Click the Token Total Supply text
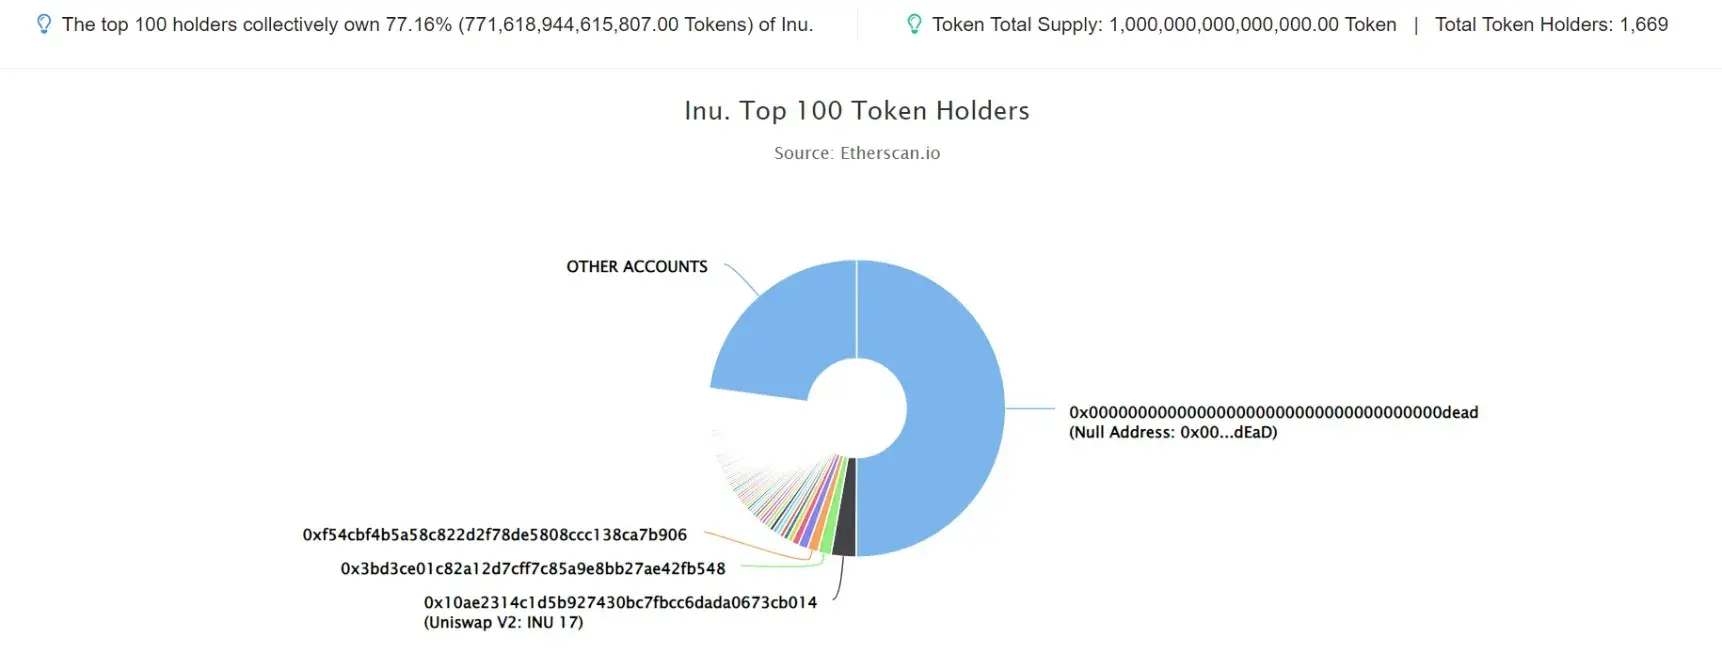Viewport: 1722px width, 668px height. pos(1164,24)
